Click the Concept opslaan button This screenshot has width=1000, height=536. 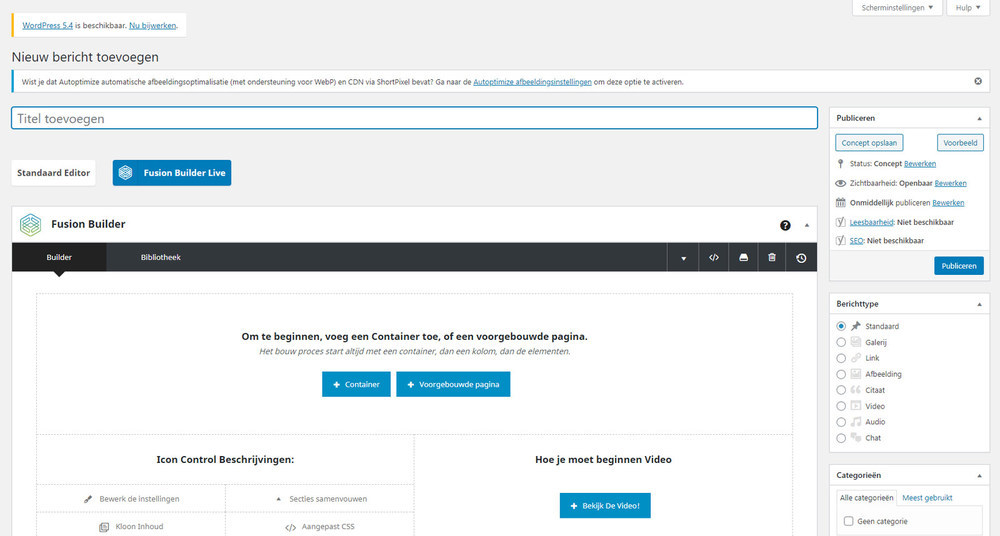pyautogui.click(x=869, y=143)
